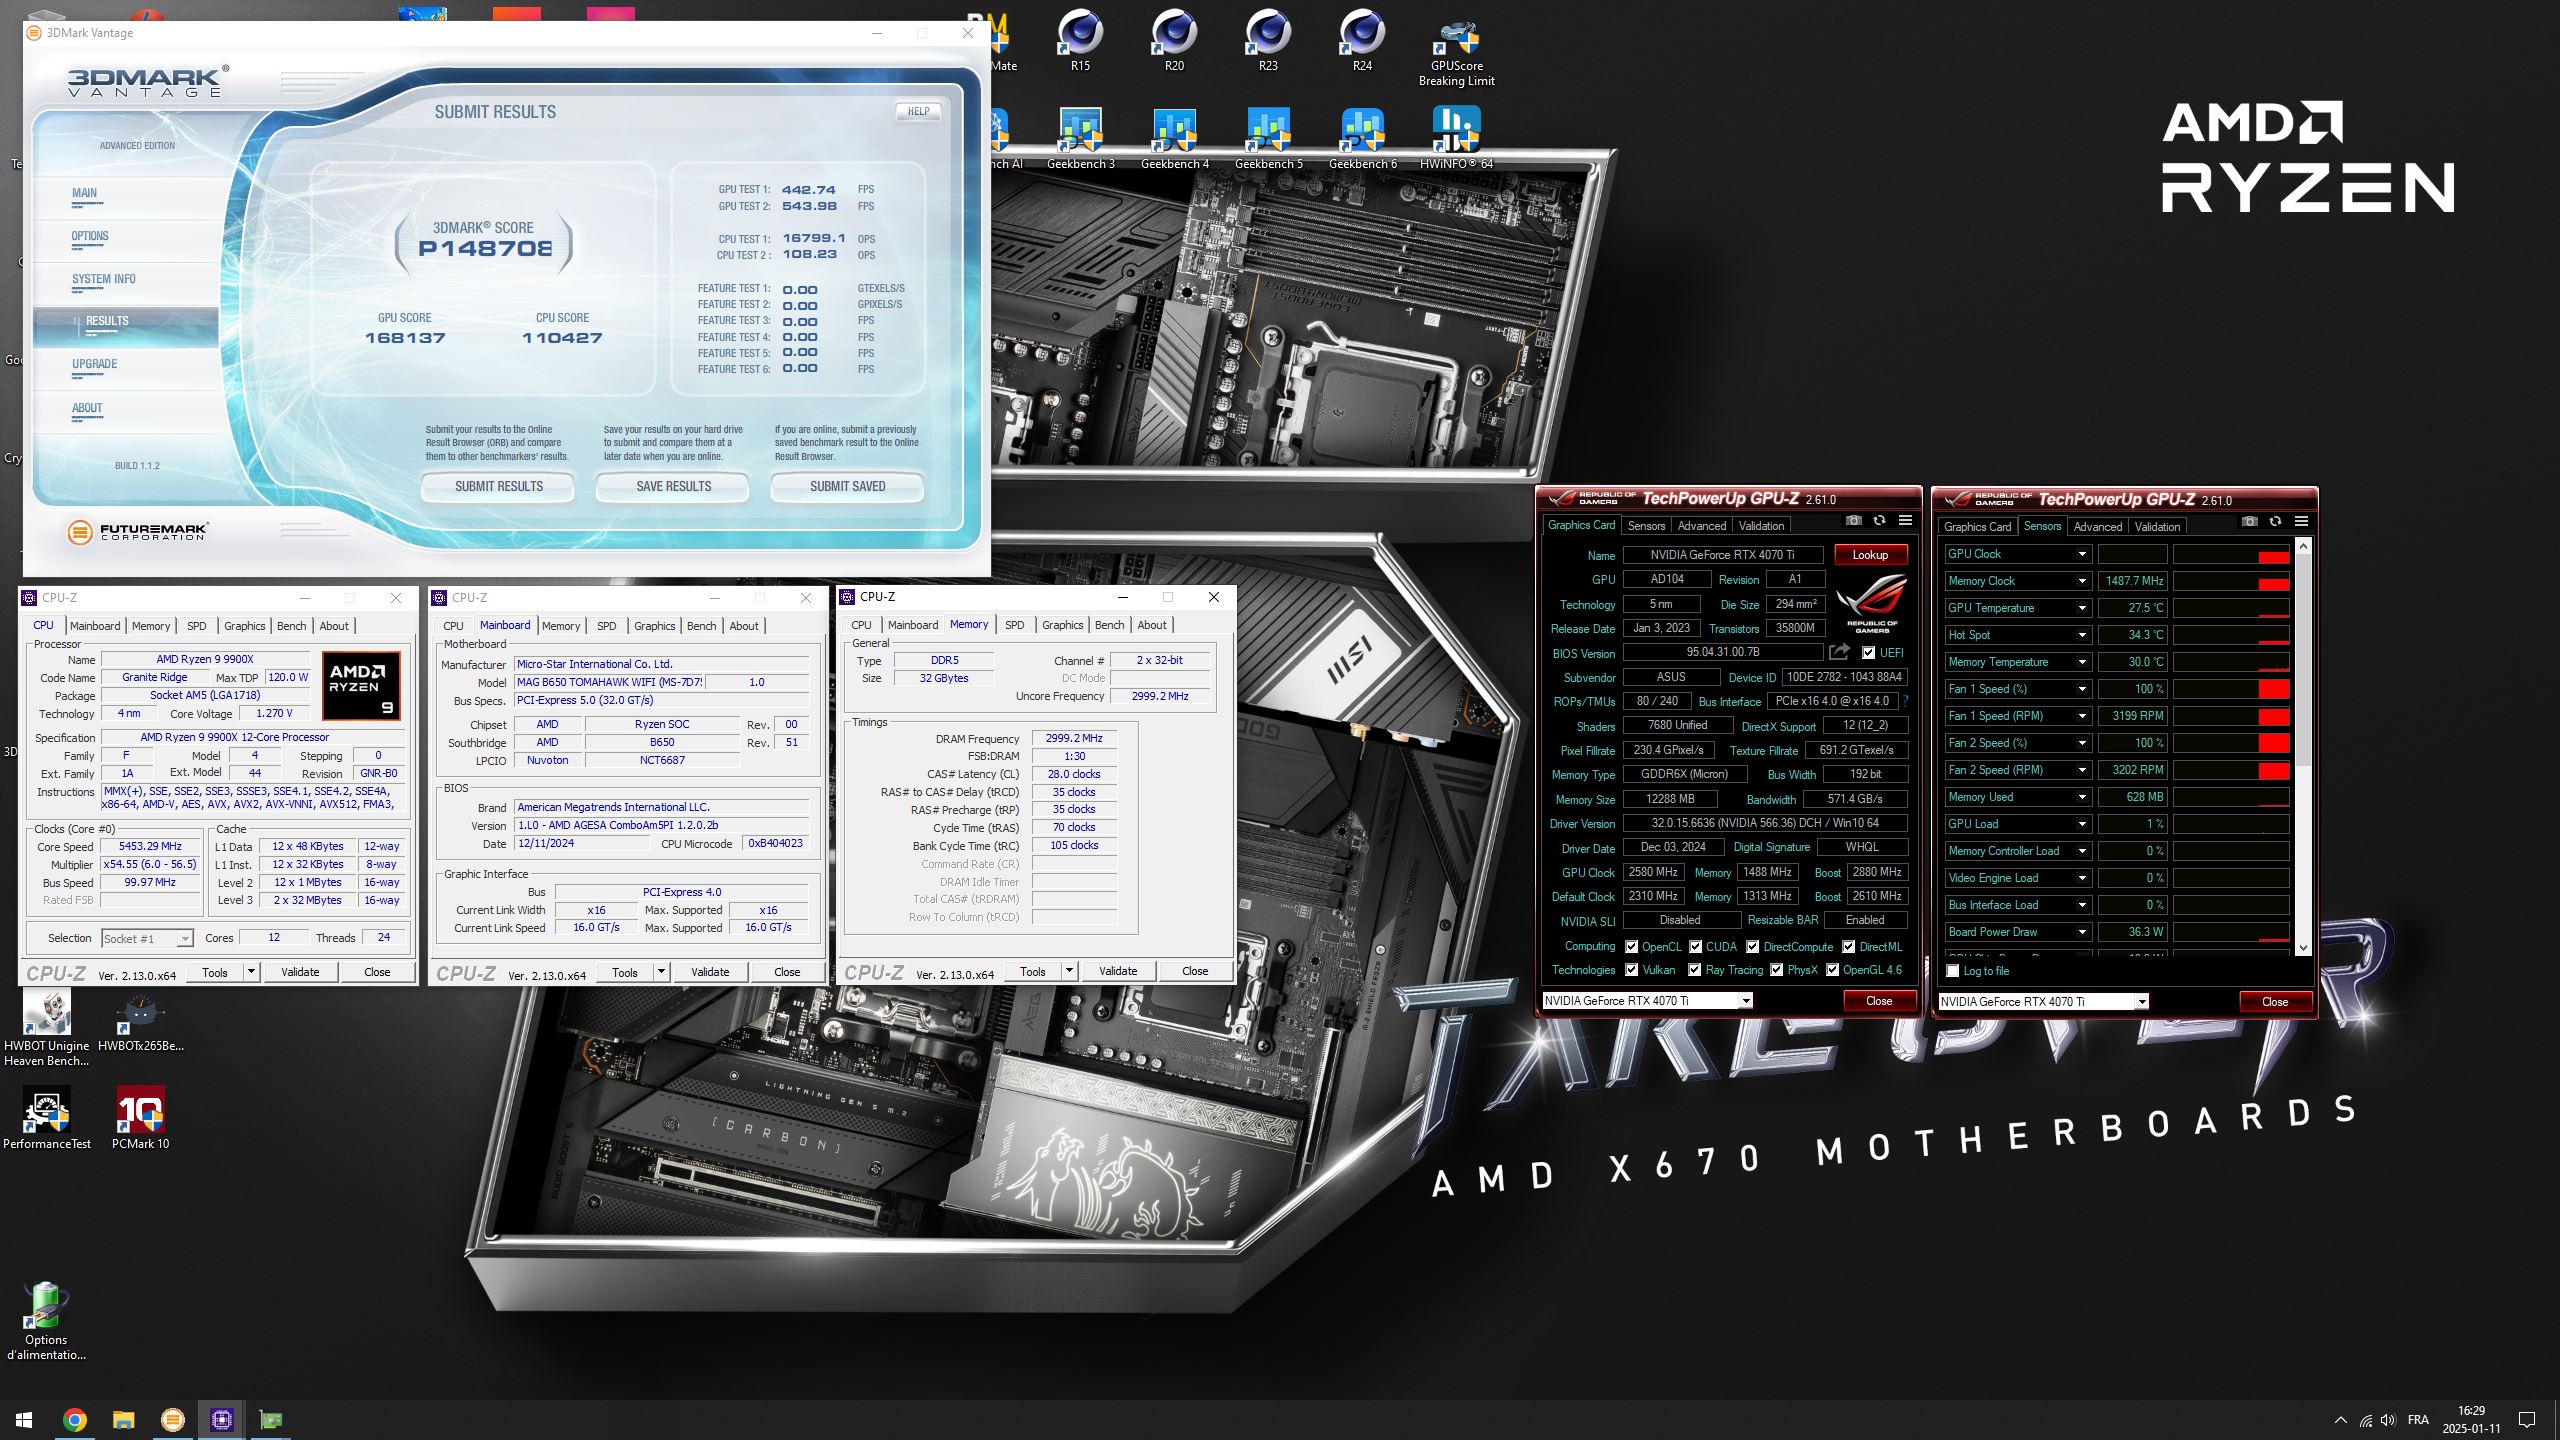Open File Explorer from the taskbar
This screenshot has width=2560, height=1440.
pyautogui.click(x=123, y=1419)
